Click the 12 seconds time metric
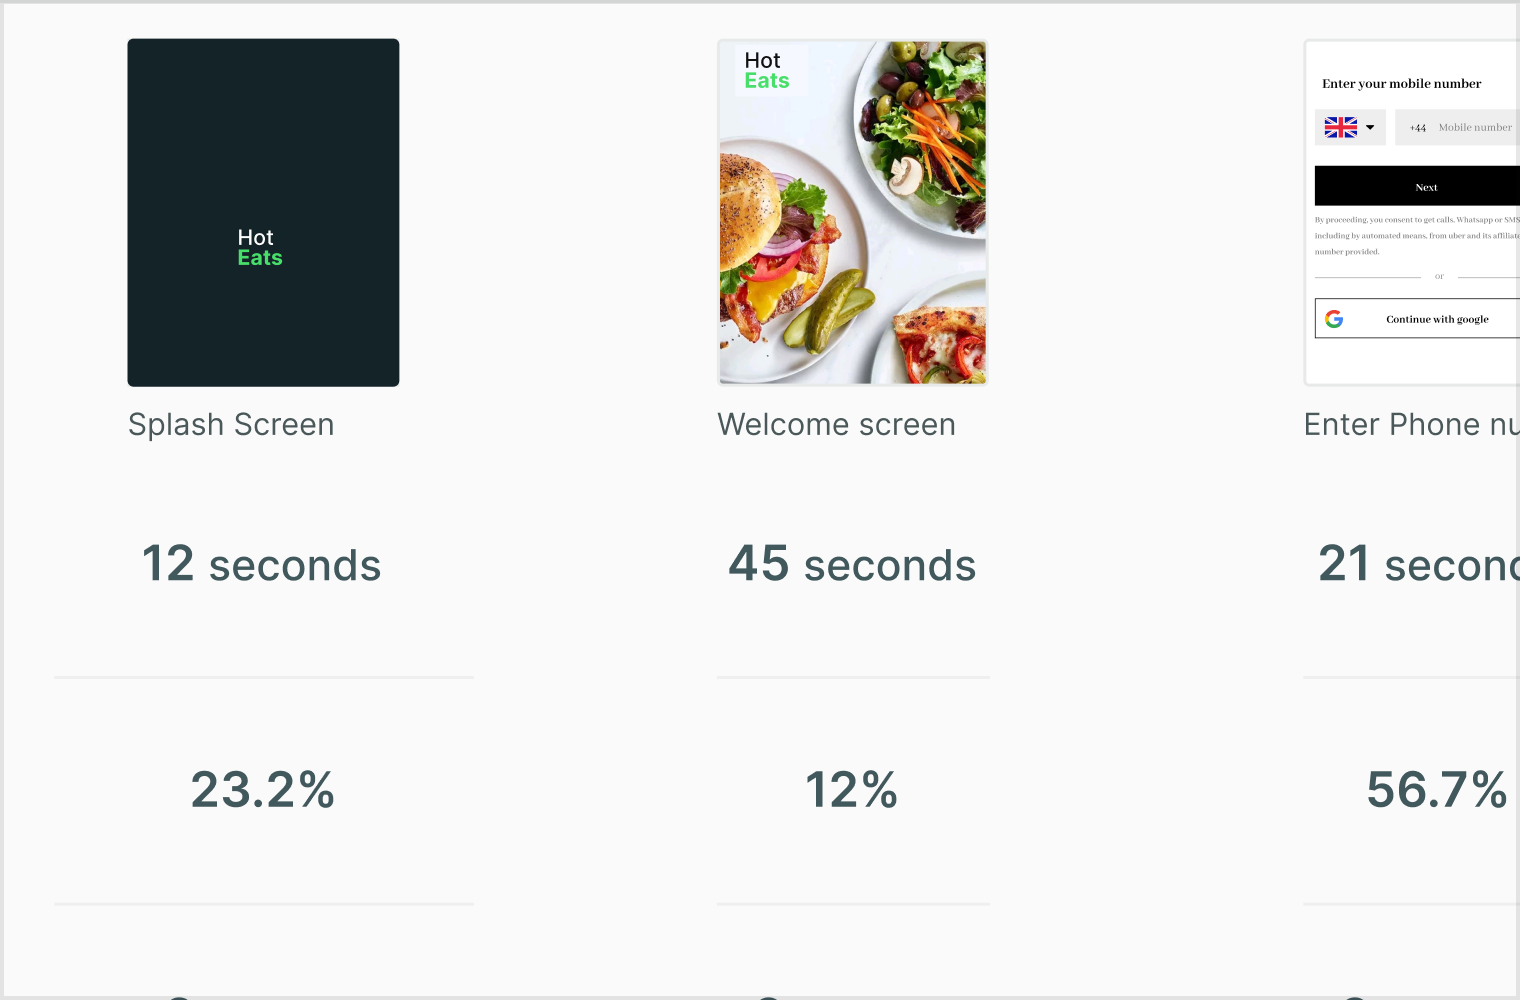Screen dimensions: 1520x1000 tap(261, 564)
